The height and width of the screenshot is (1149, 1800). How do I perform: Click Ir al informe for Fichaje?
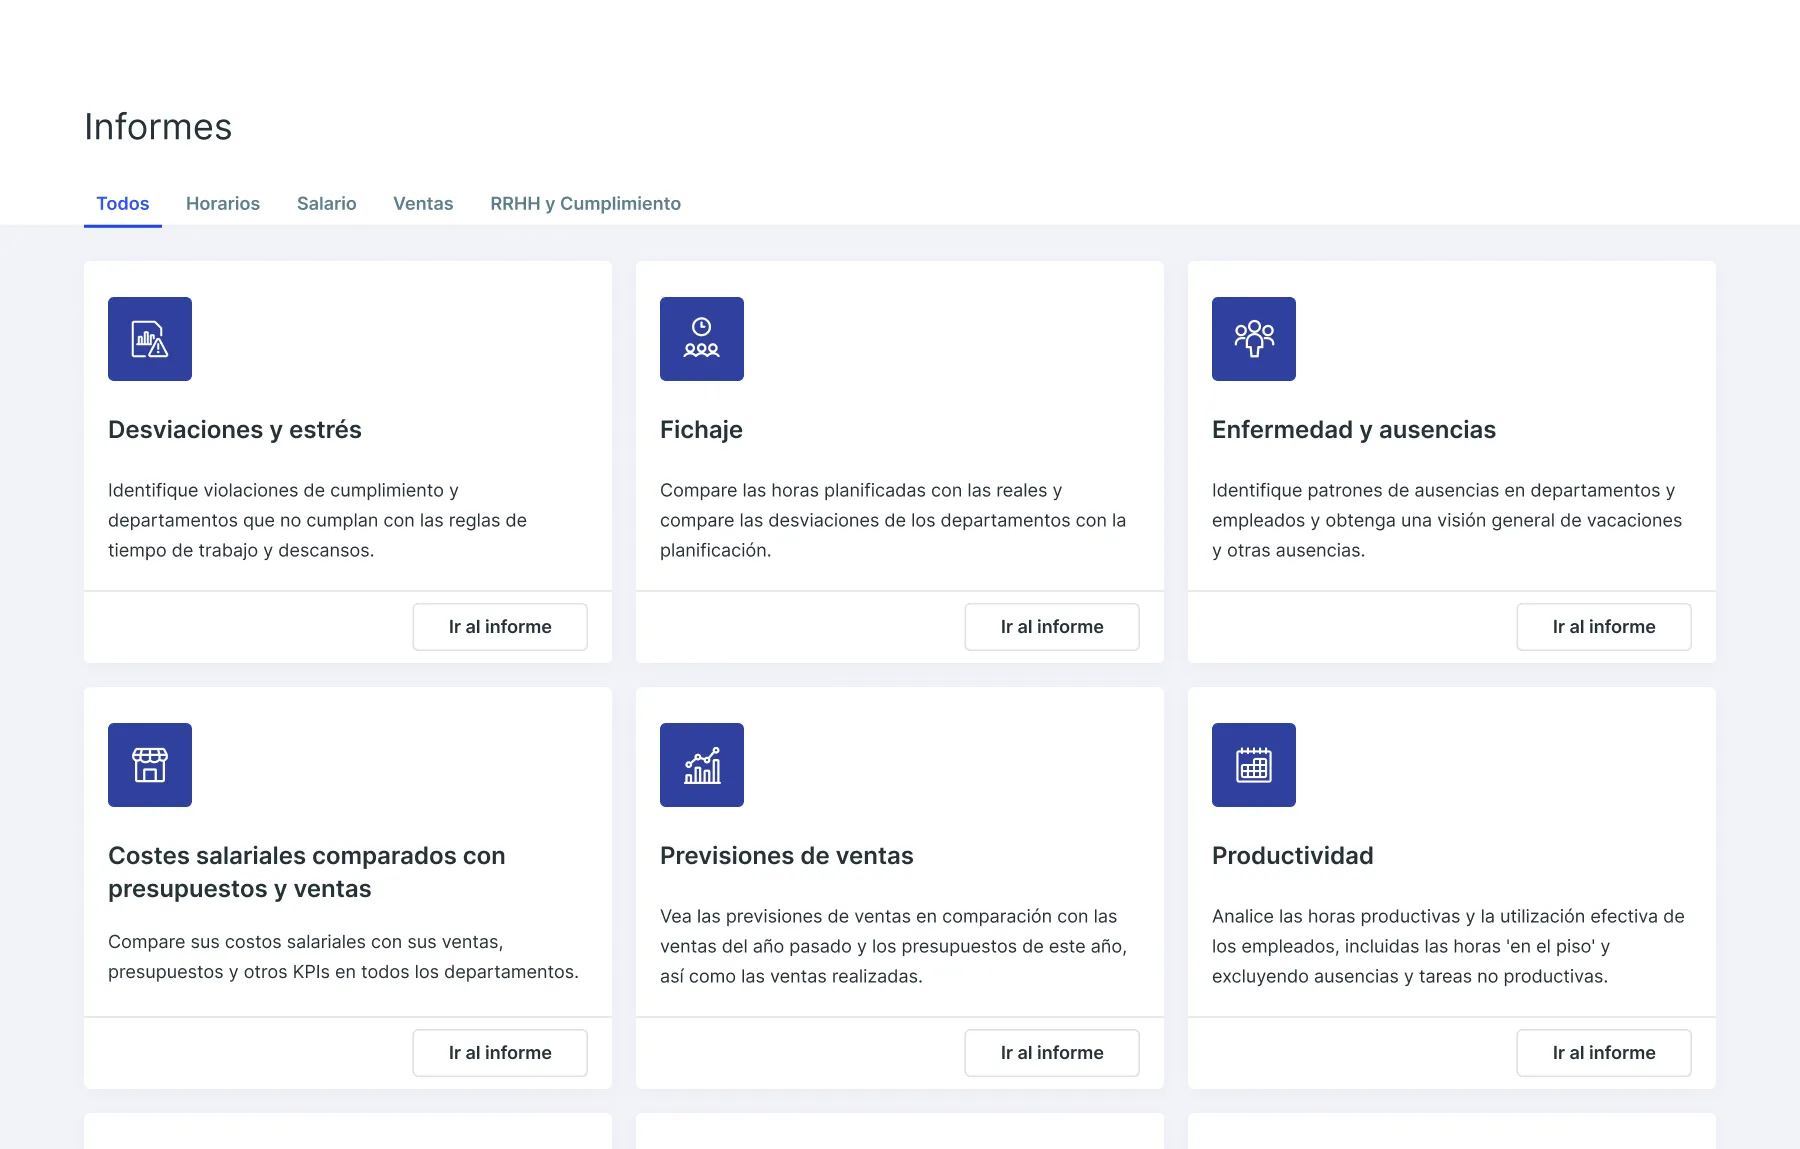click(x=1052, y=627)
